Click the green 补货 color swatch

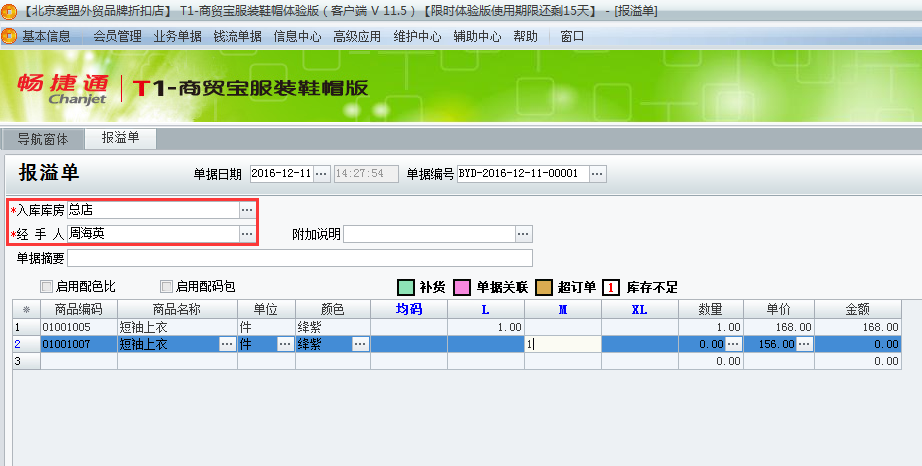tap(406, 288)
